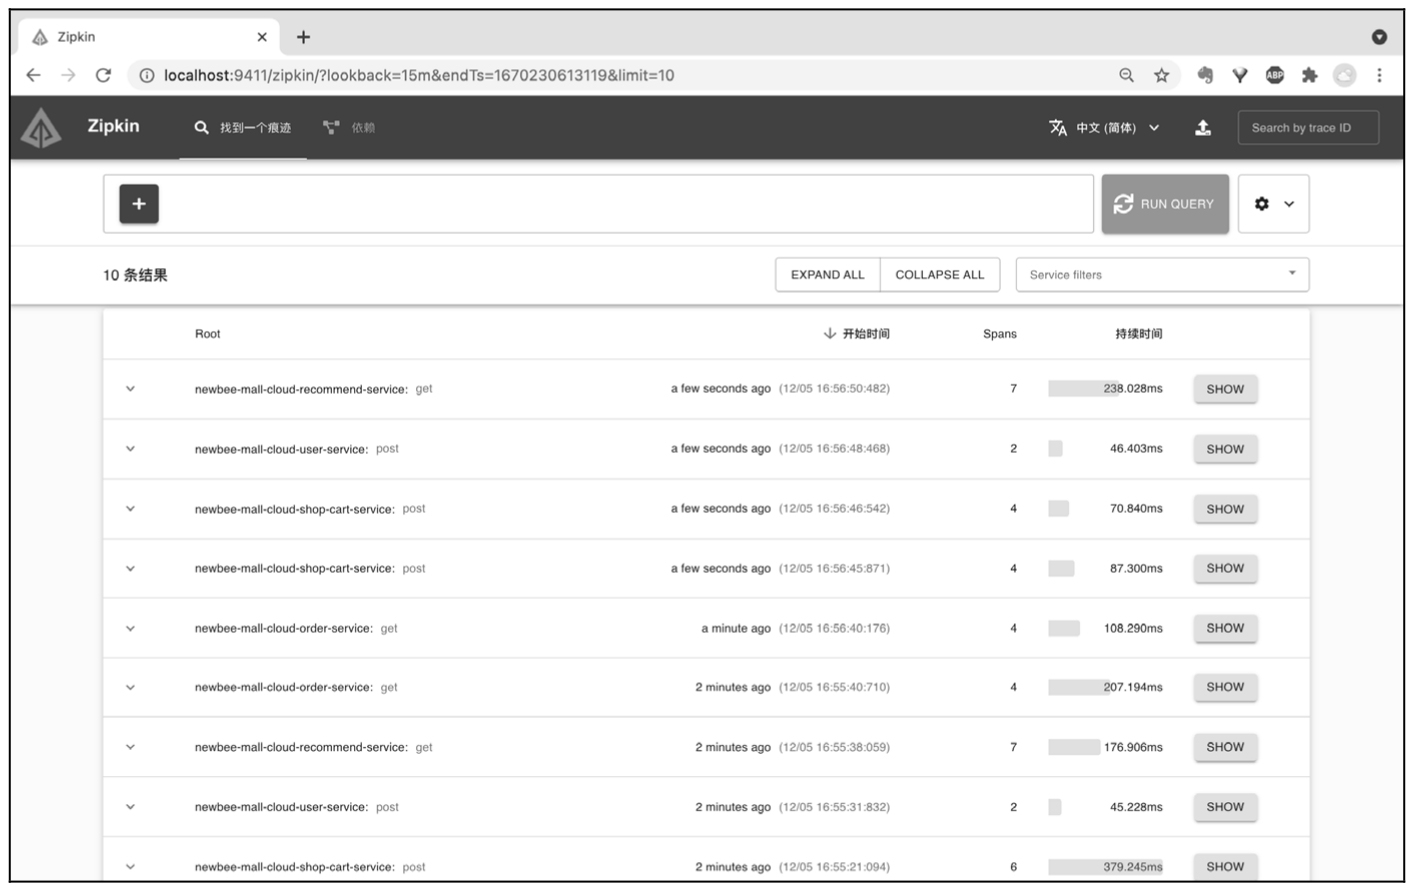Expand the order-service 108.290ms trace row
Screen dimensions: 1414x891
(130, 628)
